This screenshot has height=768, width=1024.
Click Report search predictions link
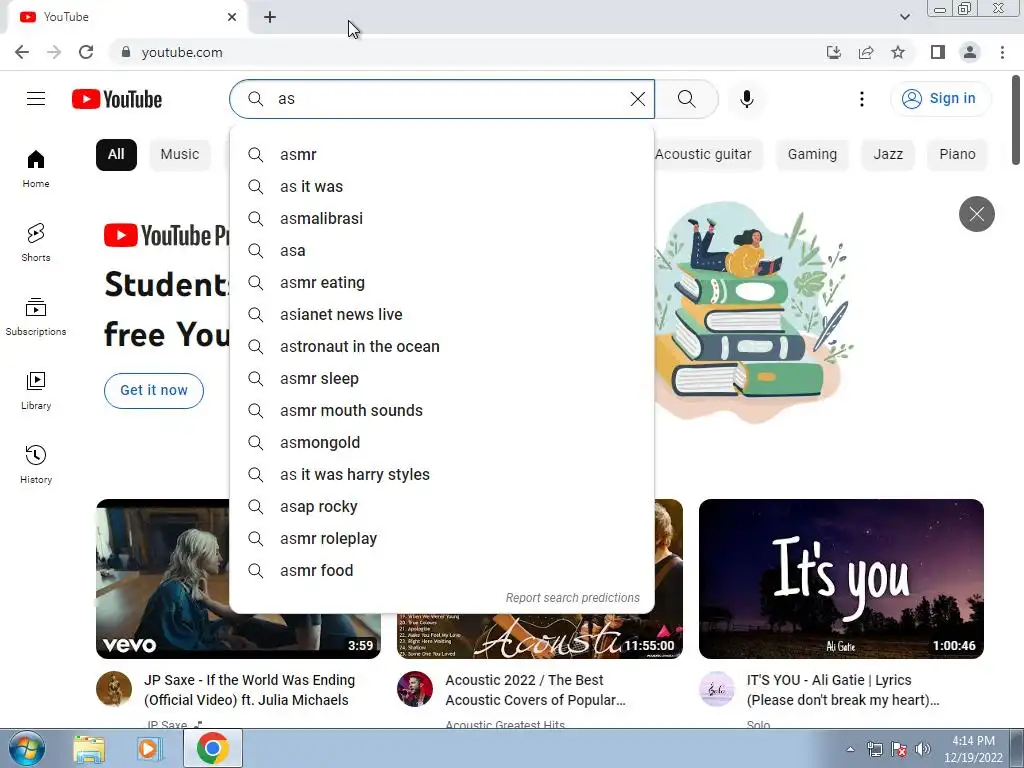click(573, 598)
